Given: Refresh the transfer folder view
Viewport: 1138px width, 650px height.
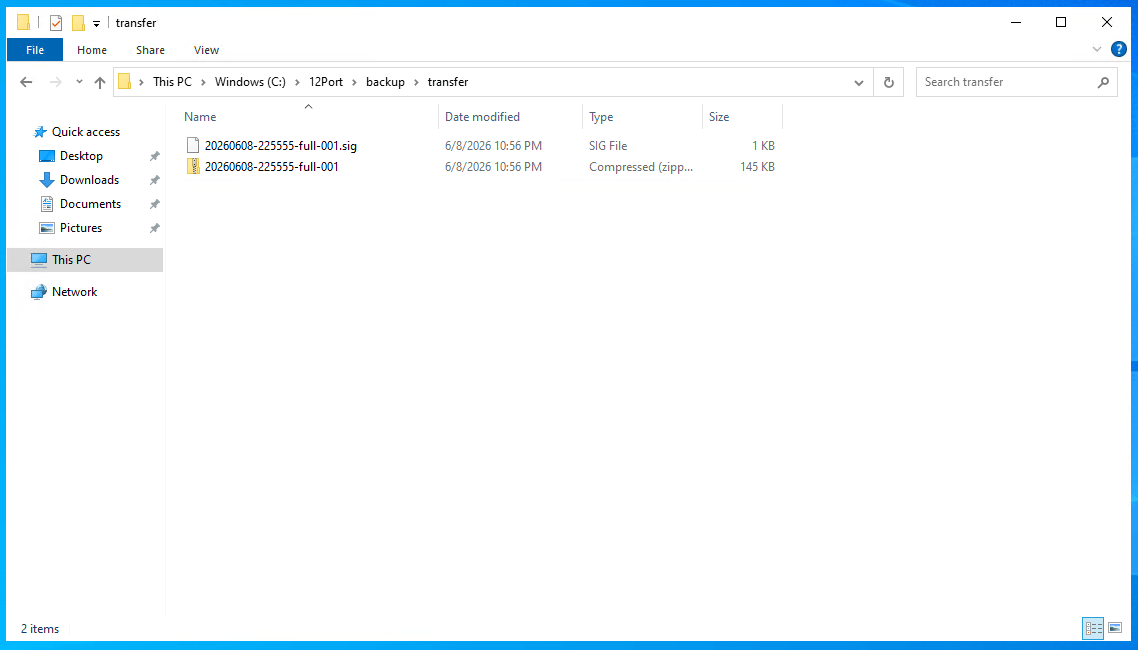Looking at the screenshot, I should click(888, 82).
